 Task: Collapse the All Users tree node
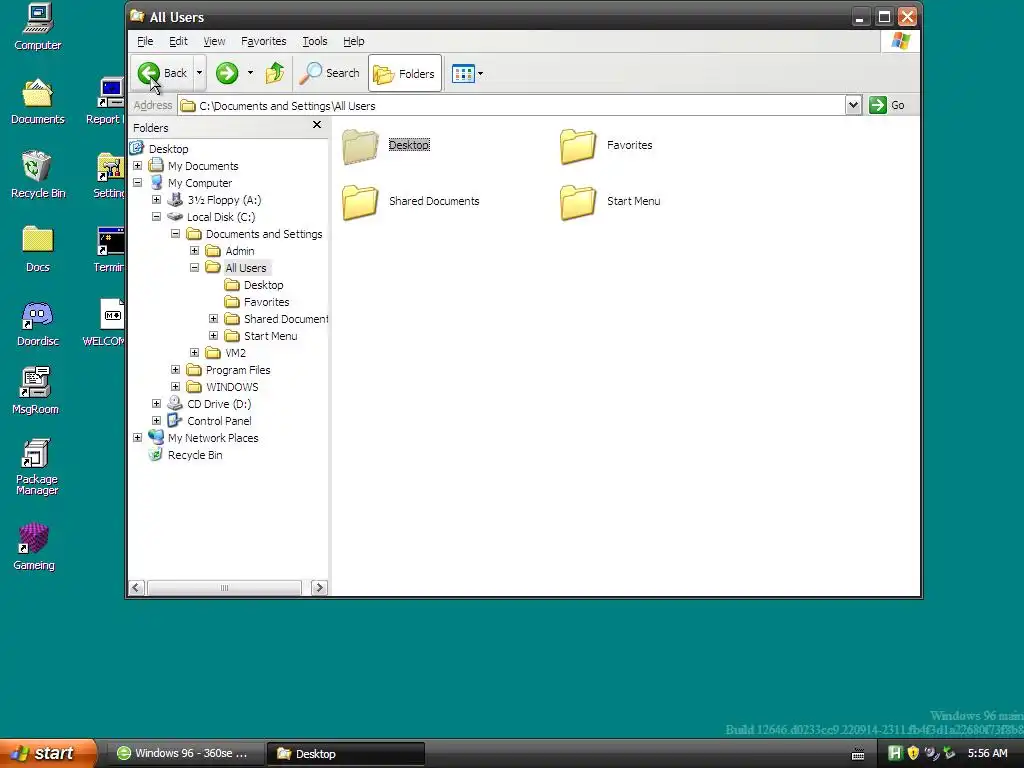[x=195, y=268]
